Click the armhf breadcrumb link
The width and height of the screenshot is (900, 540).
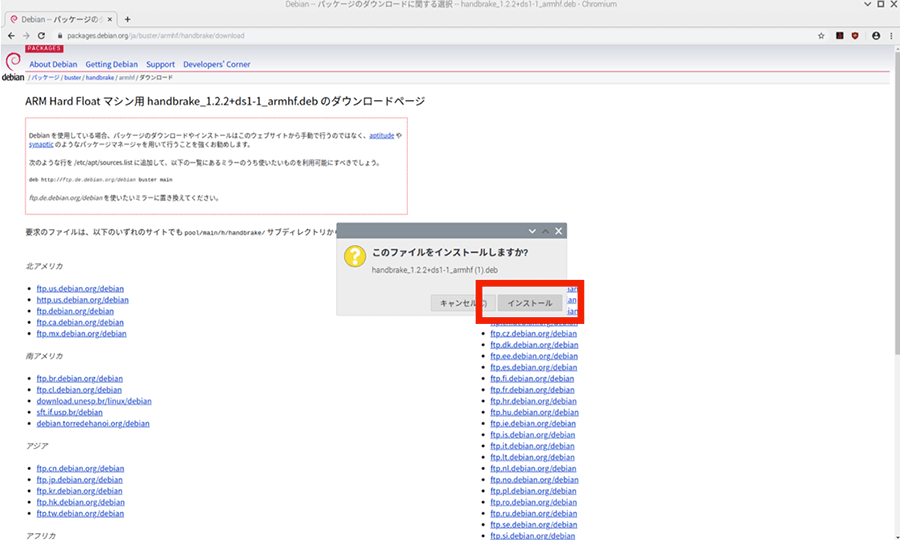click(x=126, y=77)
